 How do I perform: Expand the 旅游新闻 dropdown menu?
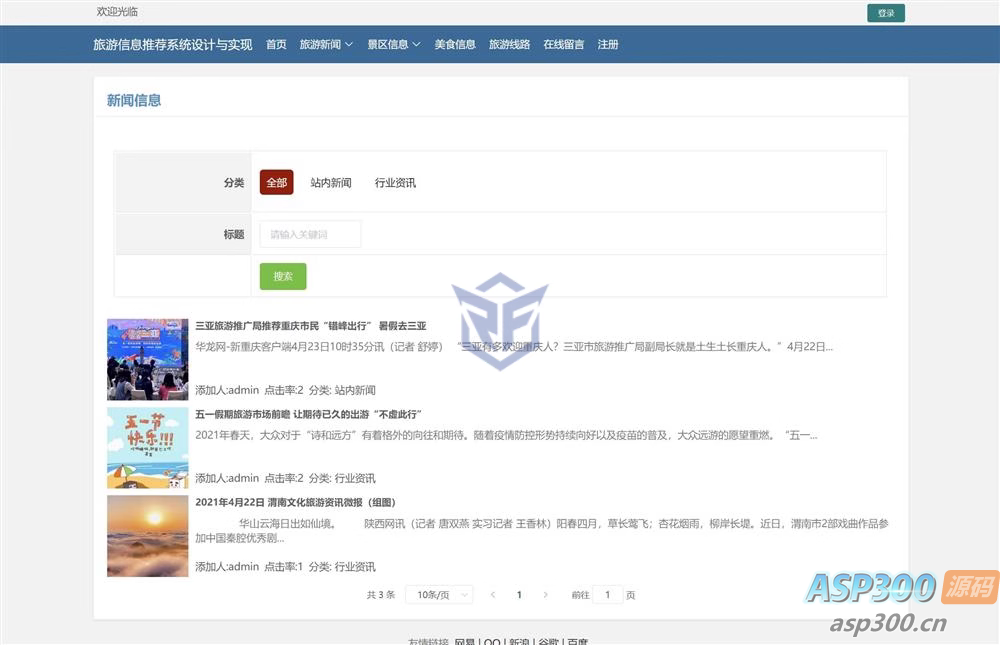[x=326, y=44]
